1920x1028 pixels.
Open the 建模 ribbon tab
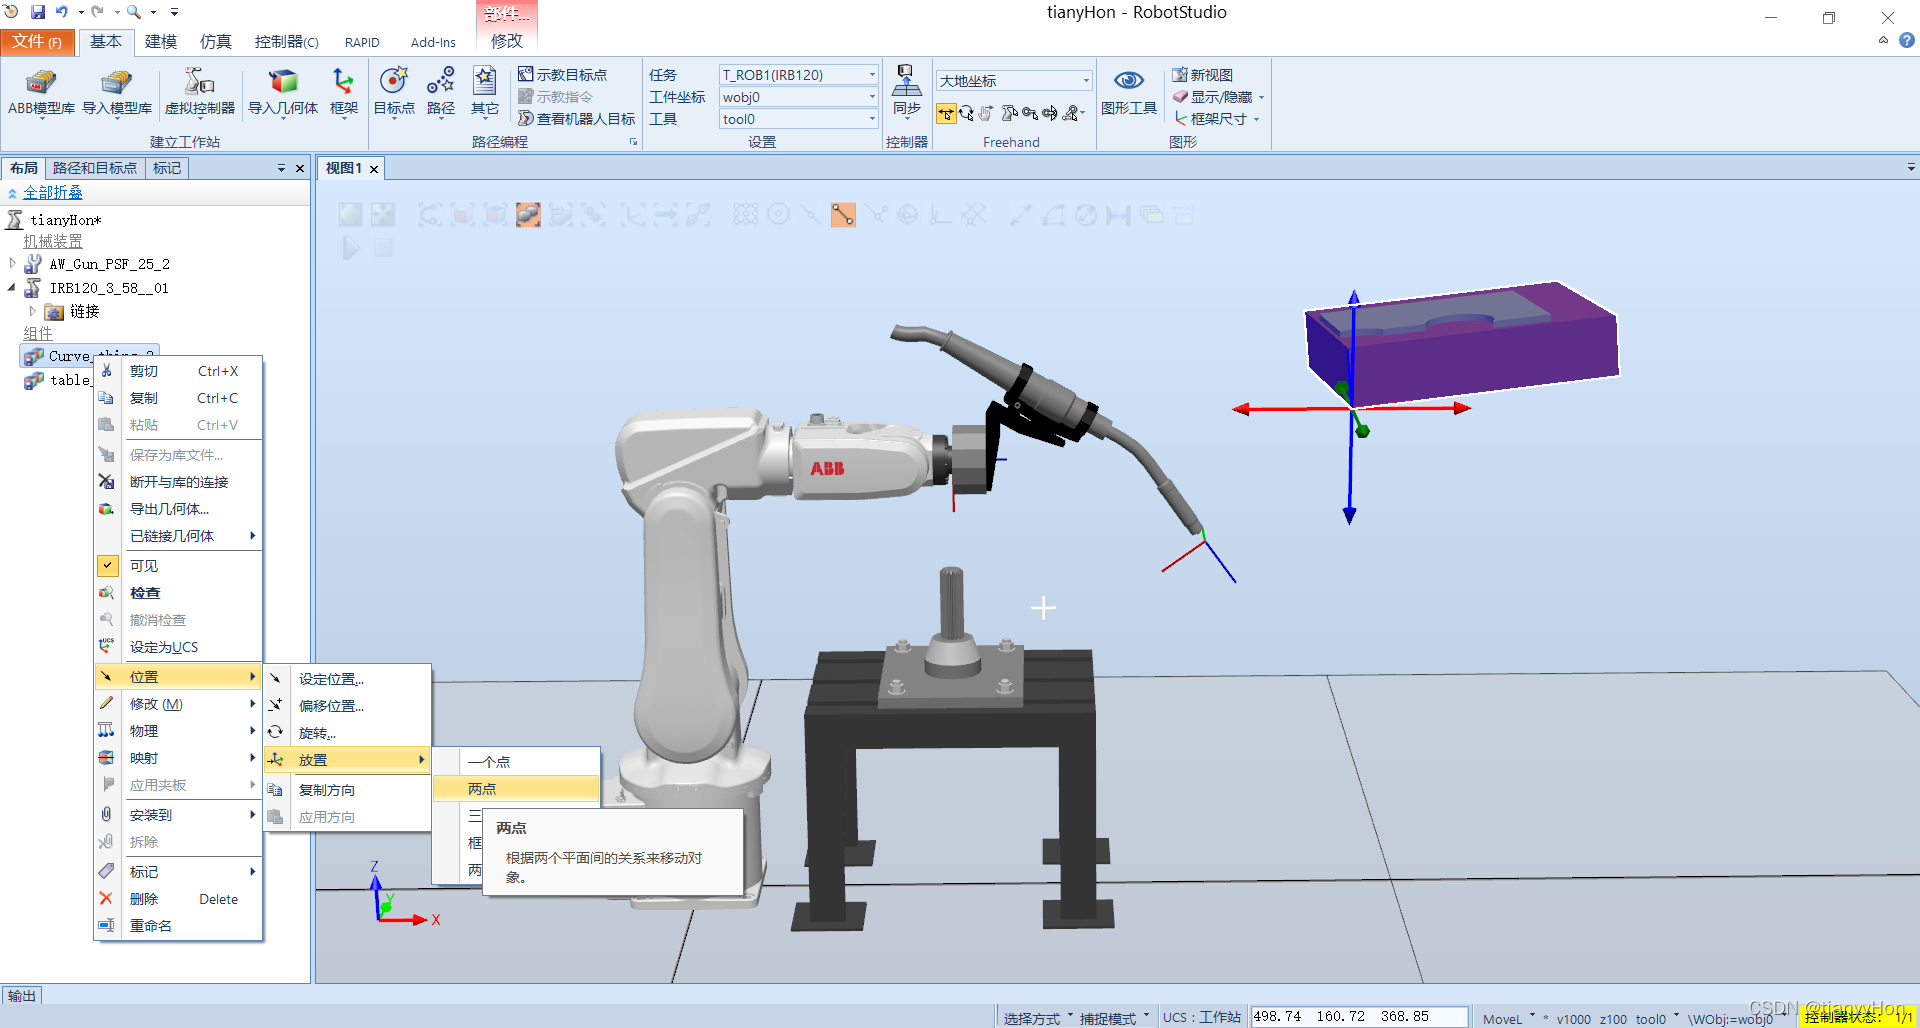[x=160, y=41]
